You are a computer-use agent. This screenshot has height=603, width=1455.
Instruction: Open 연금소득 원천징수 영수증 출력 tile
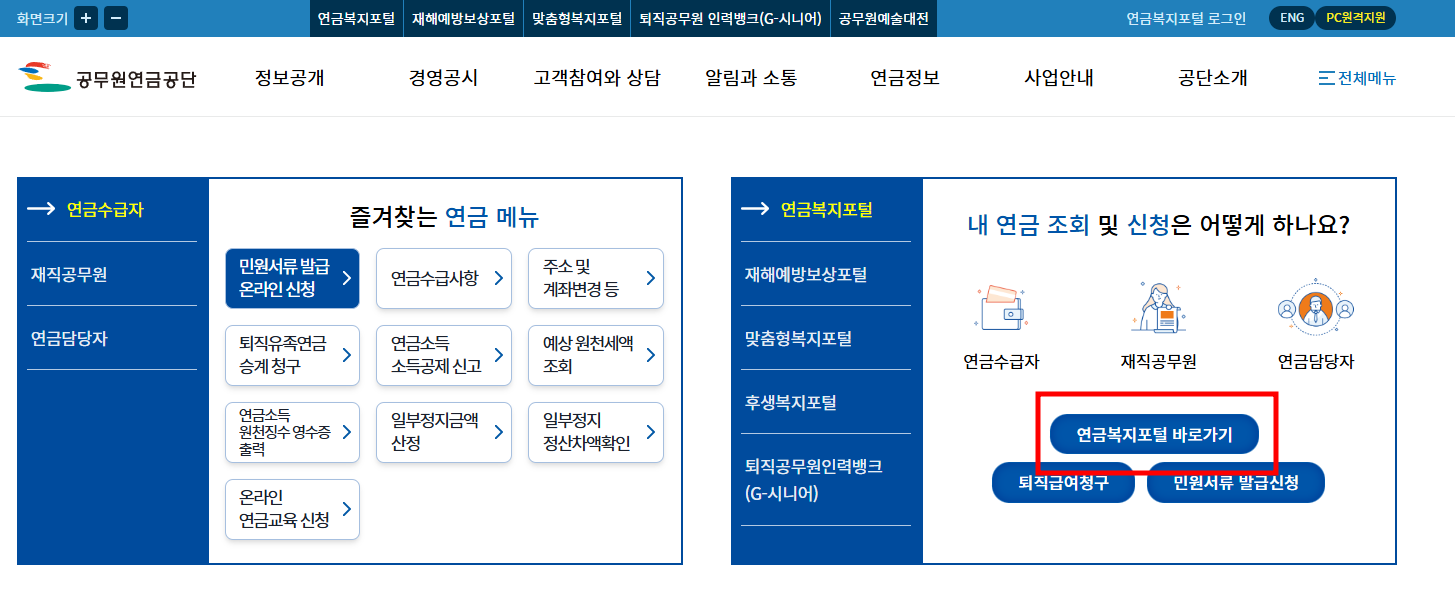[292, 432]
